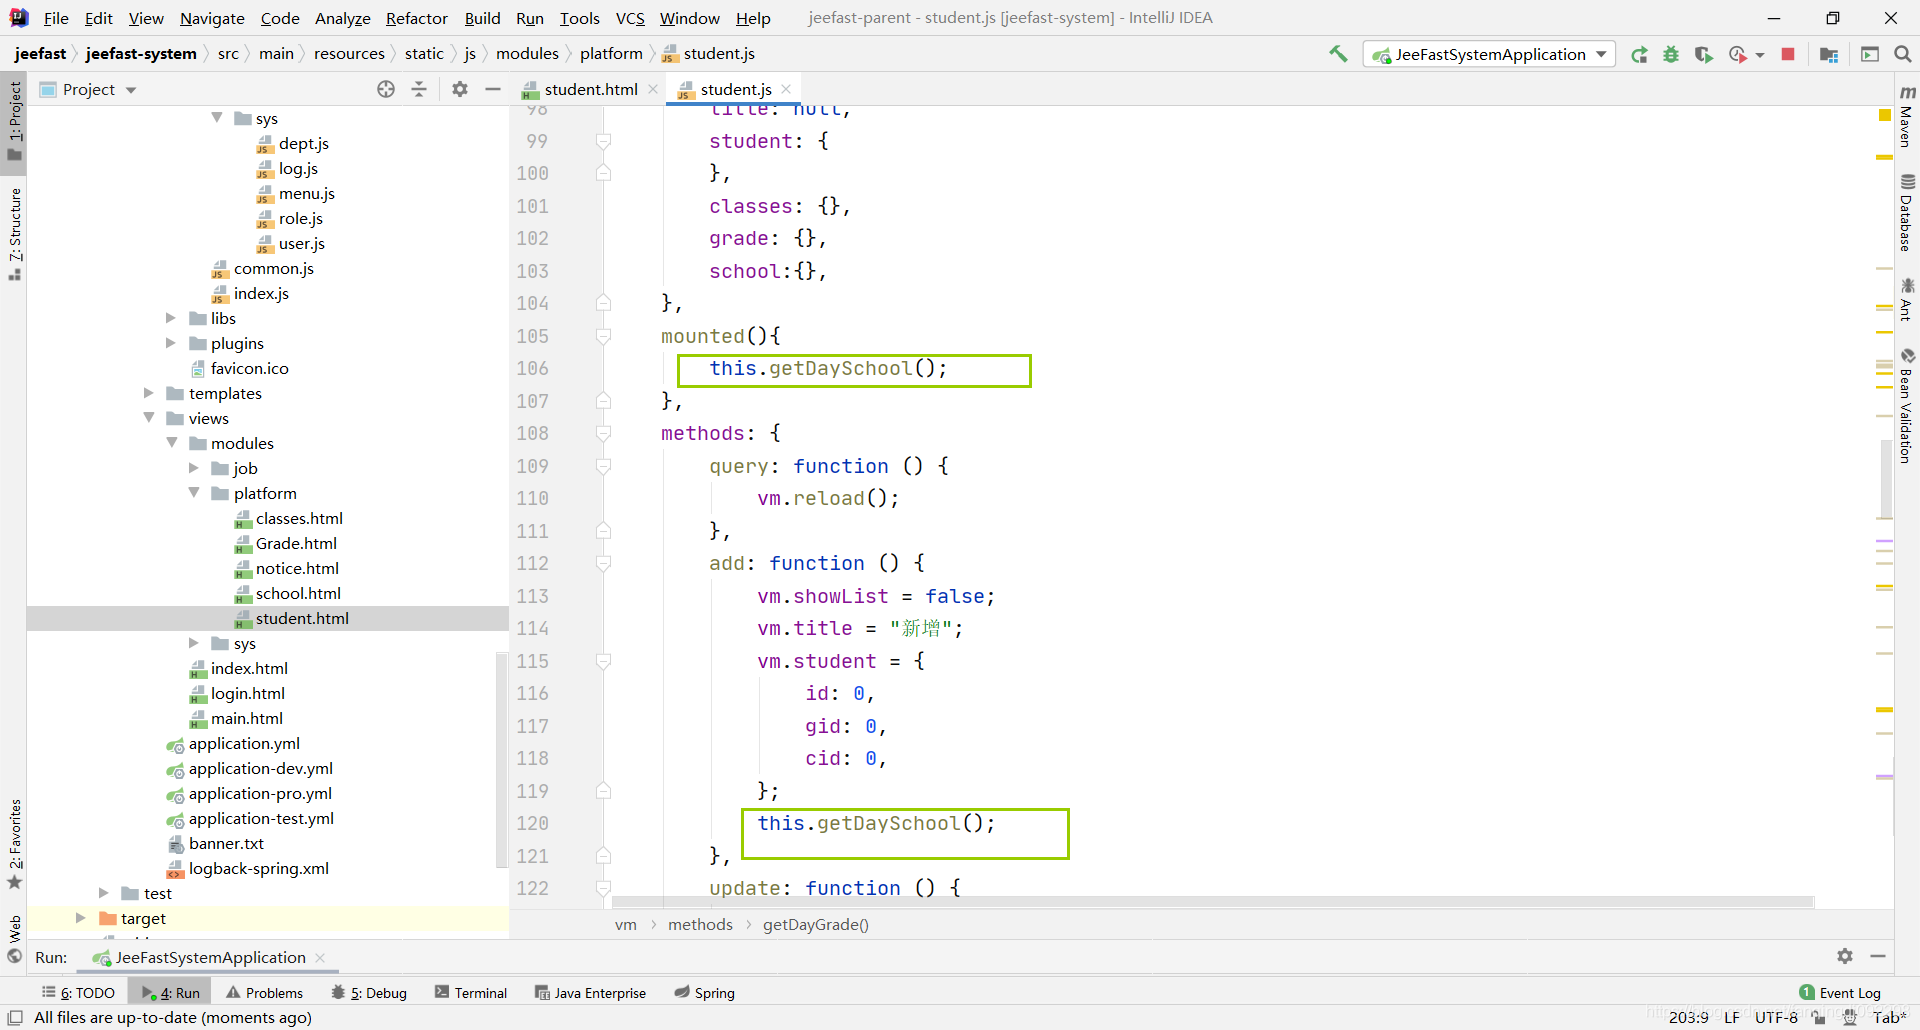Expand the templates folder
Image resolution: width=1920 pixels, height=1030 pixels.
click(149, 393)
